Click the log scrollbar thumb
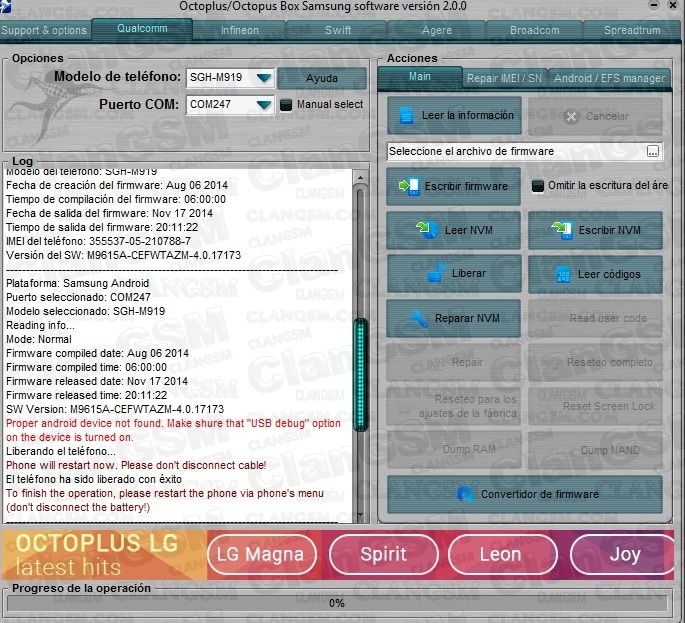 pos(360,375)
